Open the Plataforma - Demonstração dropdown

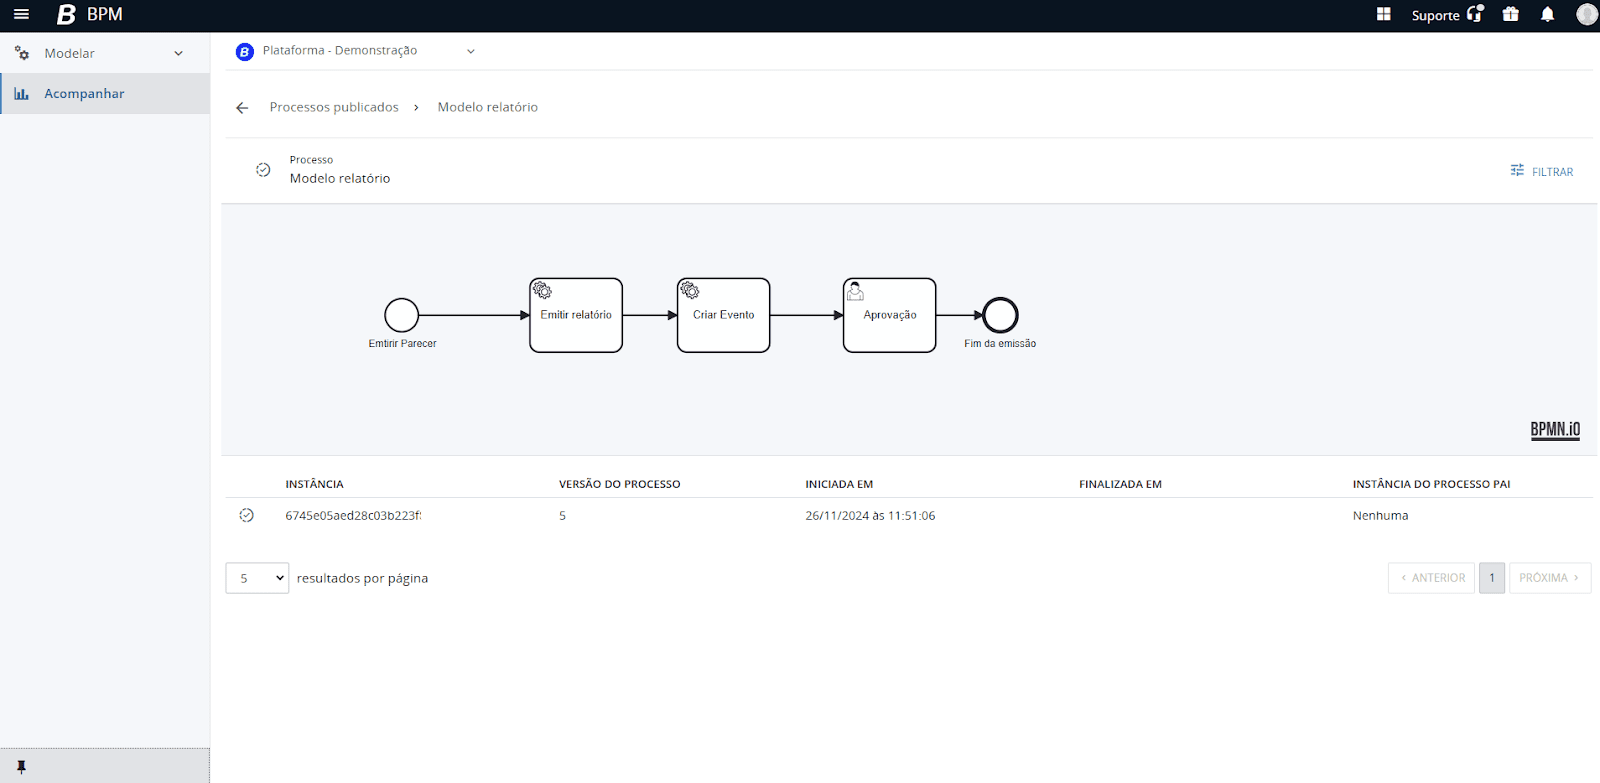tap(356, 51)
